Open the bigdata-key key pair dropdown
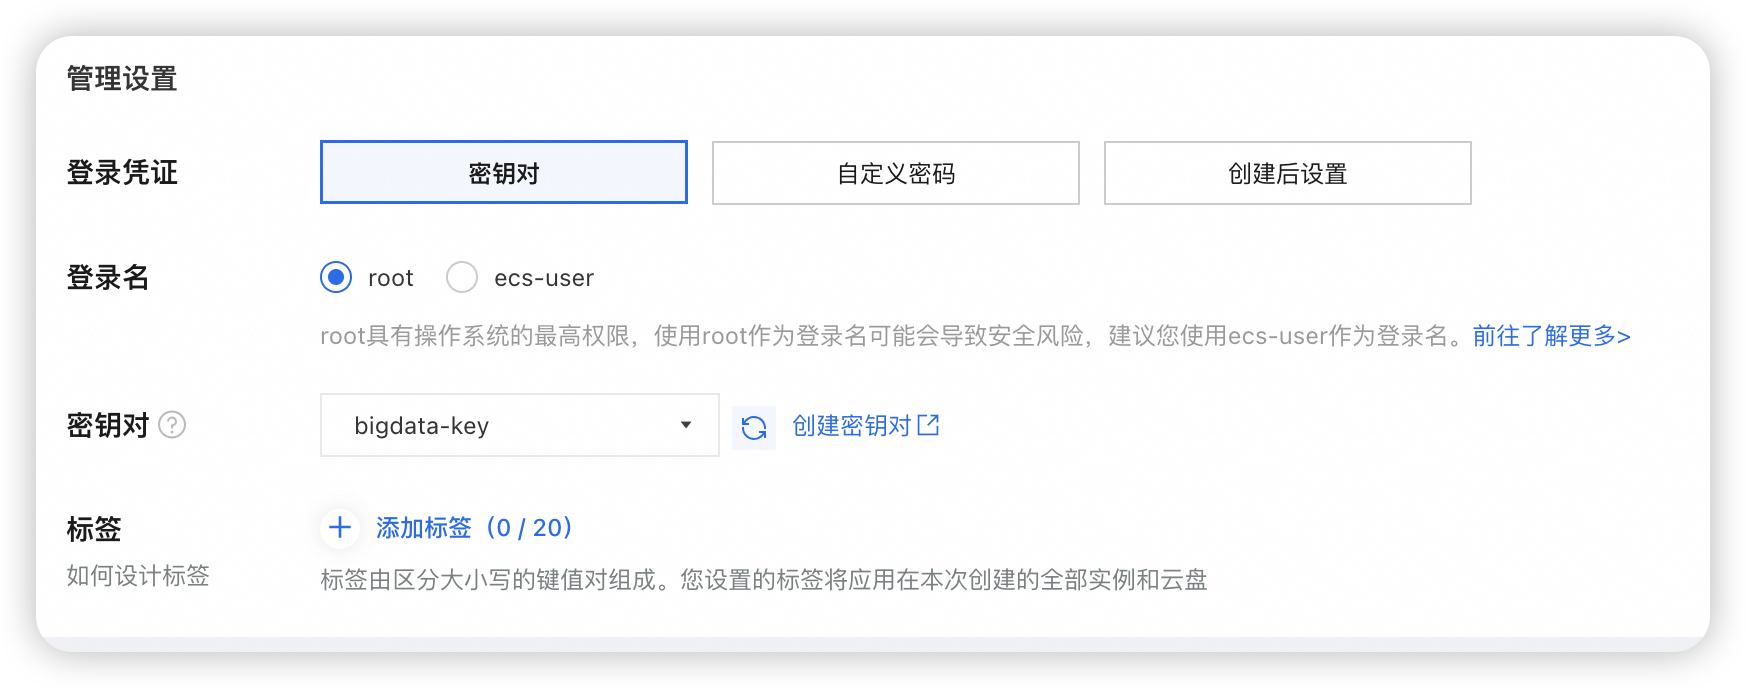Screen dimensions: 1746x688 [519, 425]
